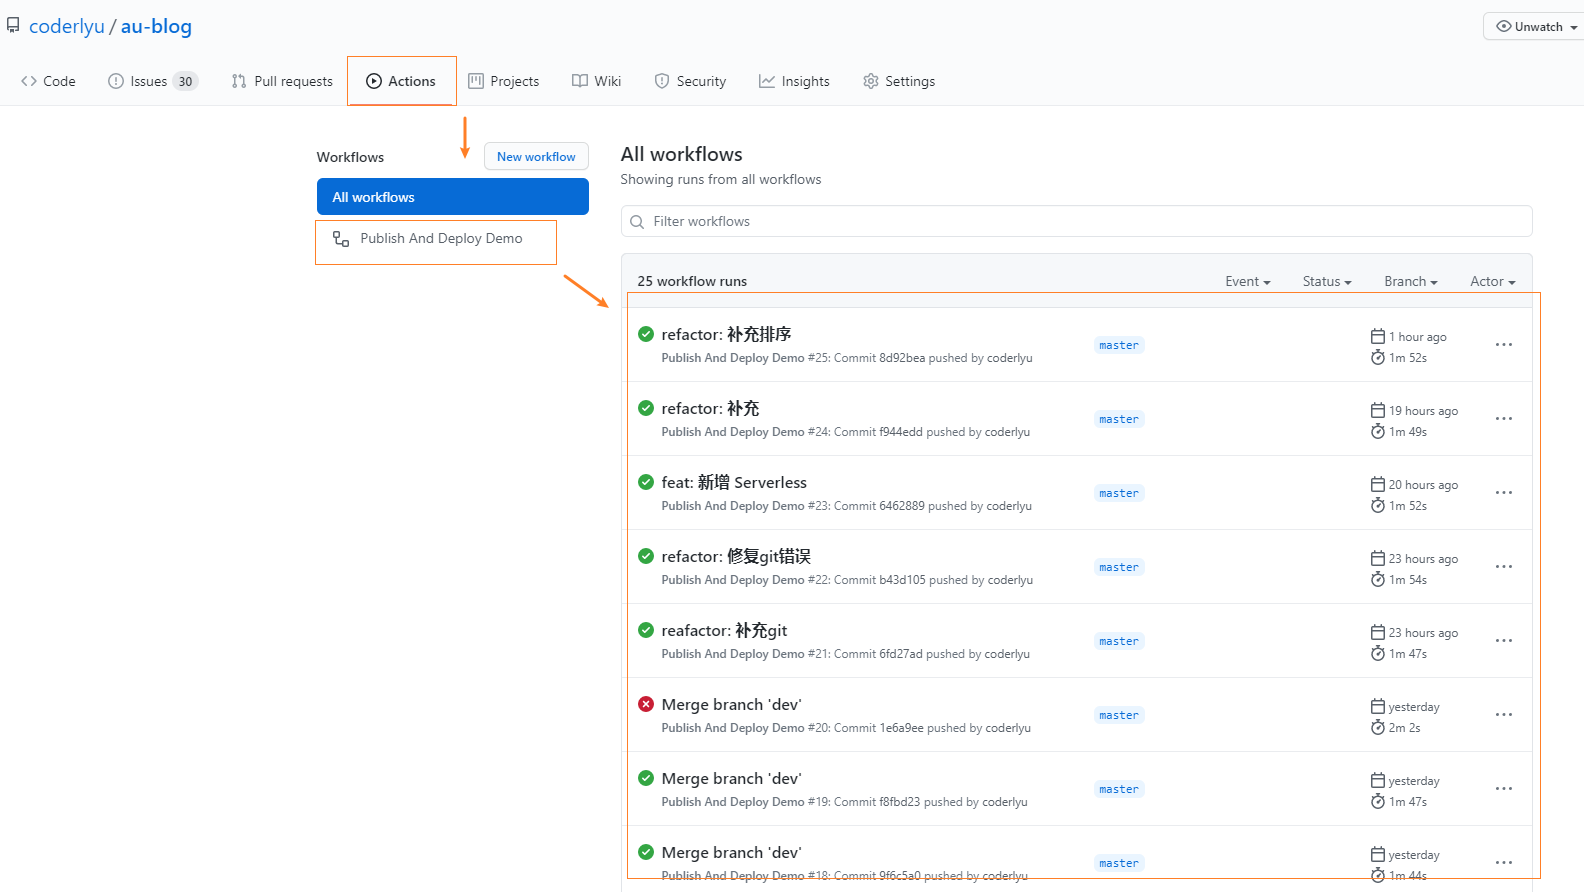
Task: View the Insights tab
Action: click(x=794, y=81)
